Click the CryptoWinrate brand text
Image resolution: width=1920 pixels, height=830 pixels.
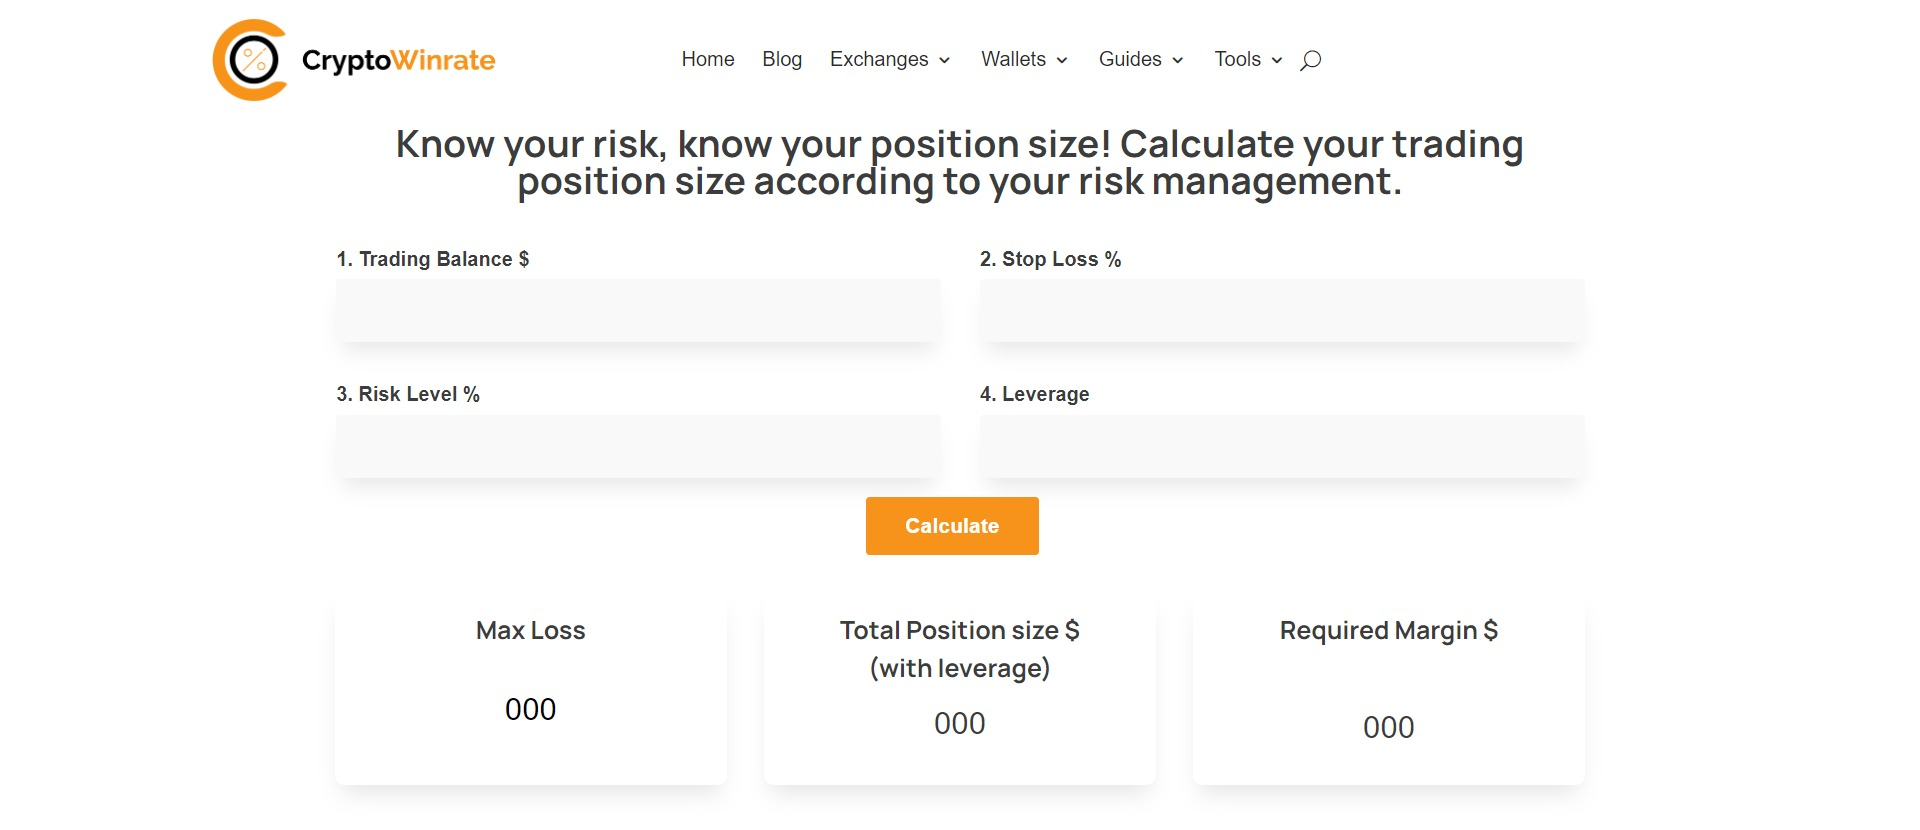tap(398, 60)
